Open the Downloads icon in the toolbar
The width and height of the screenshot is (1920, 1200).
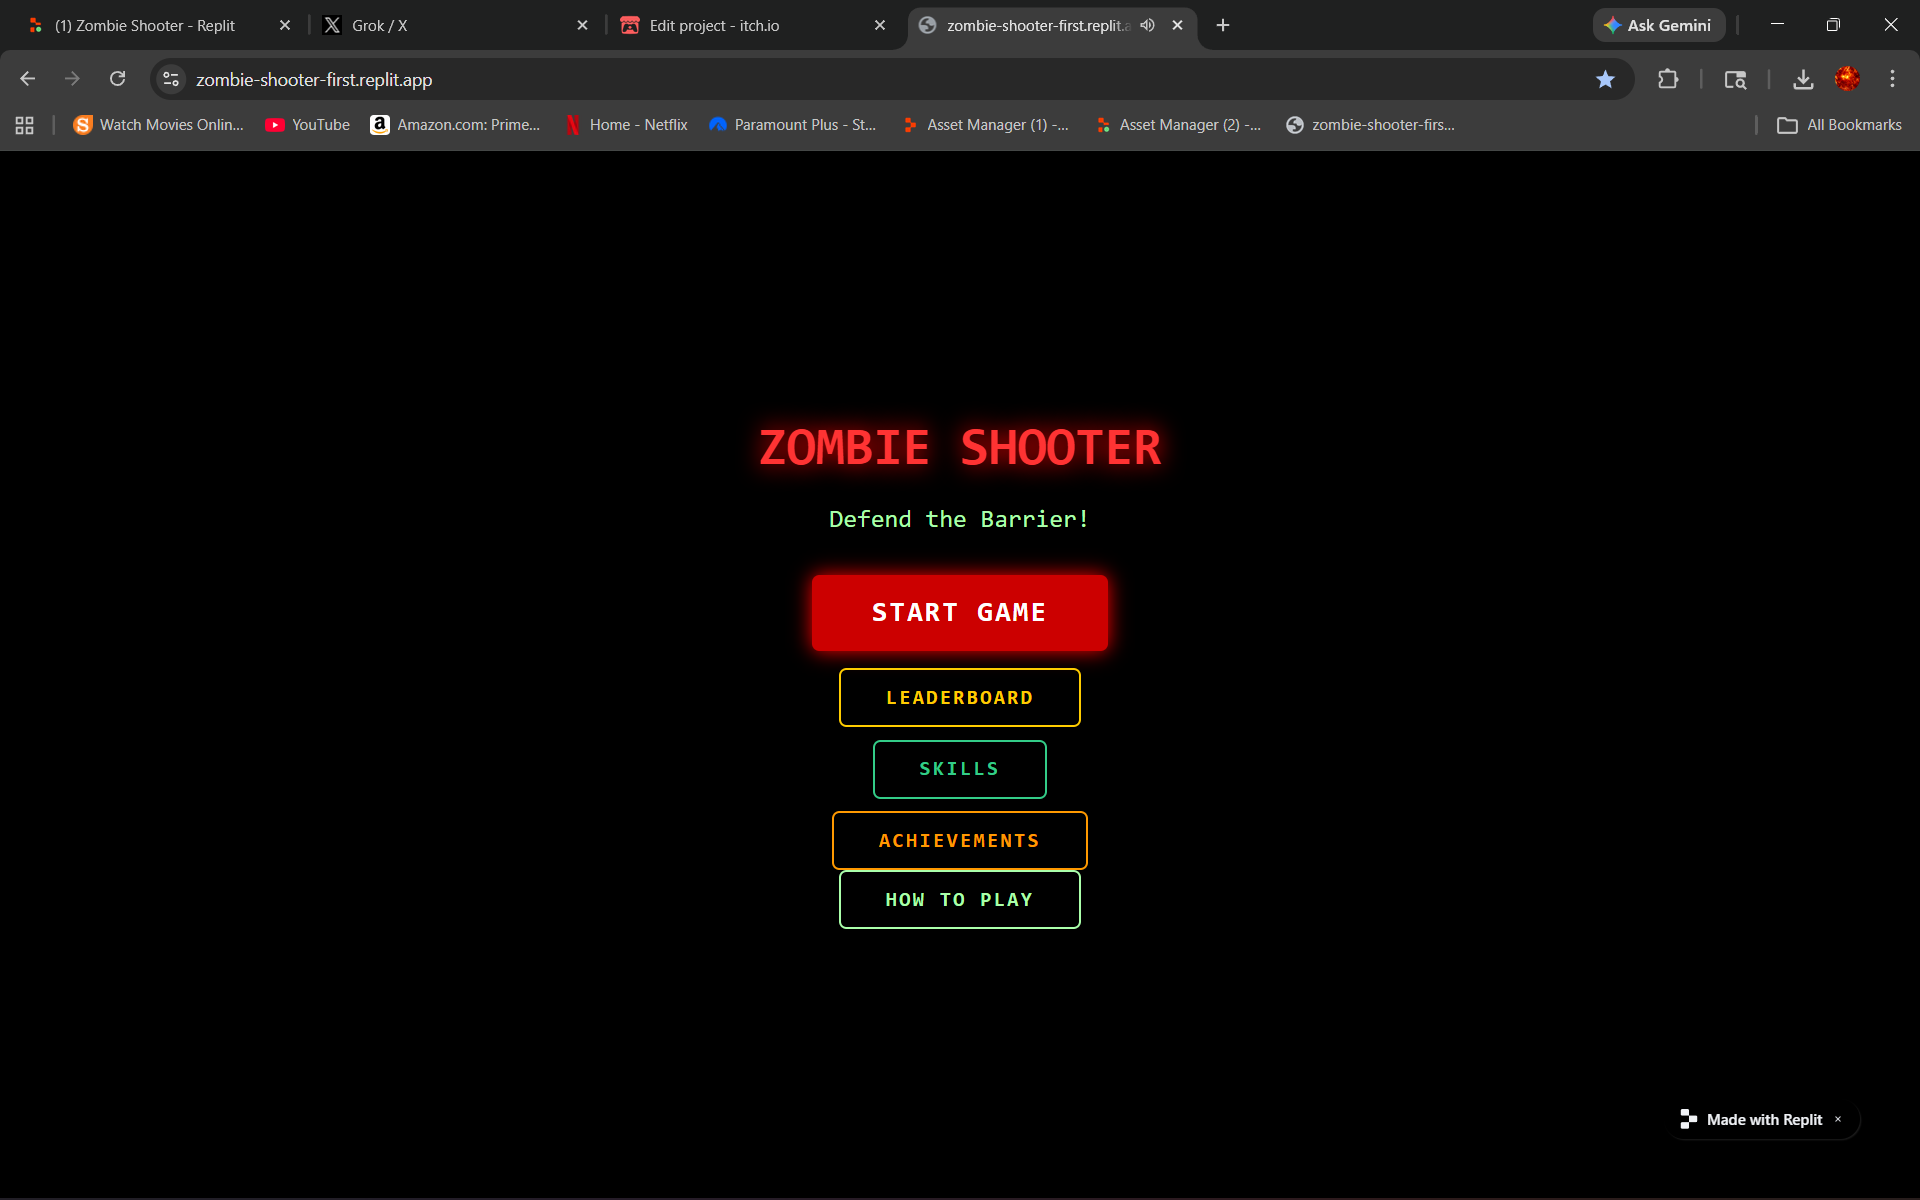tap(1802, 79)
